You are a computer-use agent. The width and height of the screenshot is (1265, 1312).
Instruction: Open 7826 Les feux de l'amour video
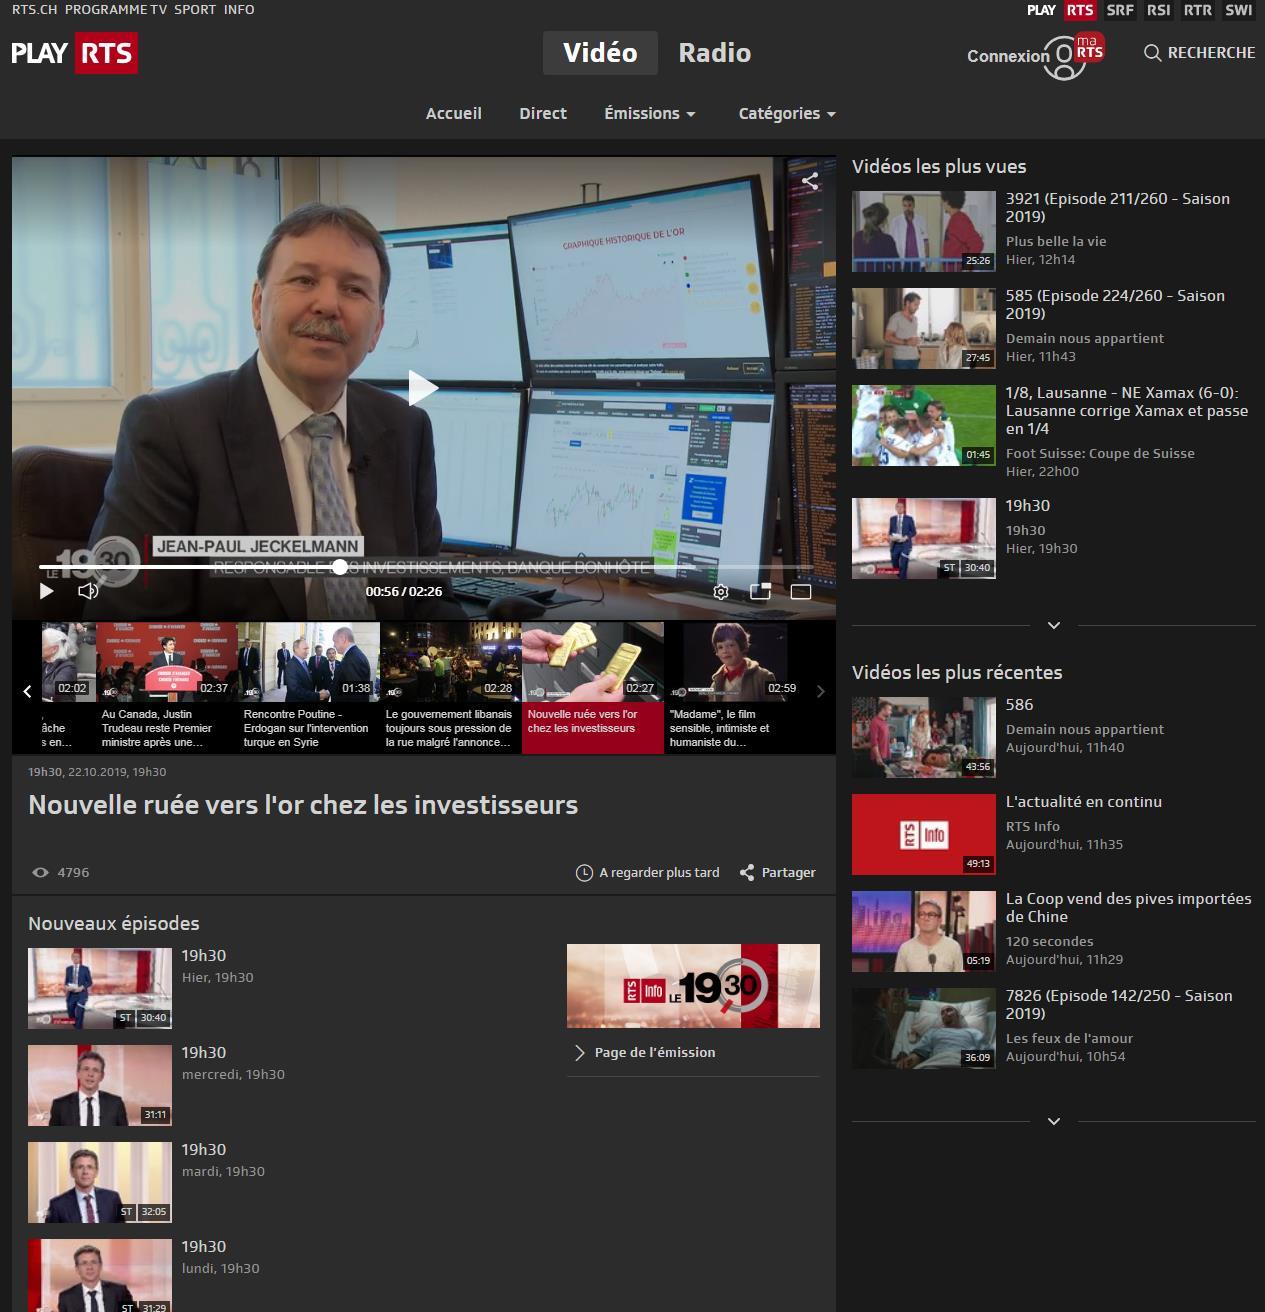coord(1053,1028)
